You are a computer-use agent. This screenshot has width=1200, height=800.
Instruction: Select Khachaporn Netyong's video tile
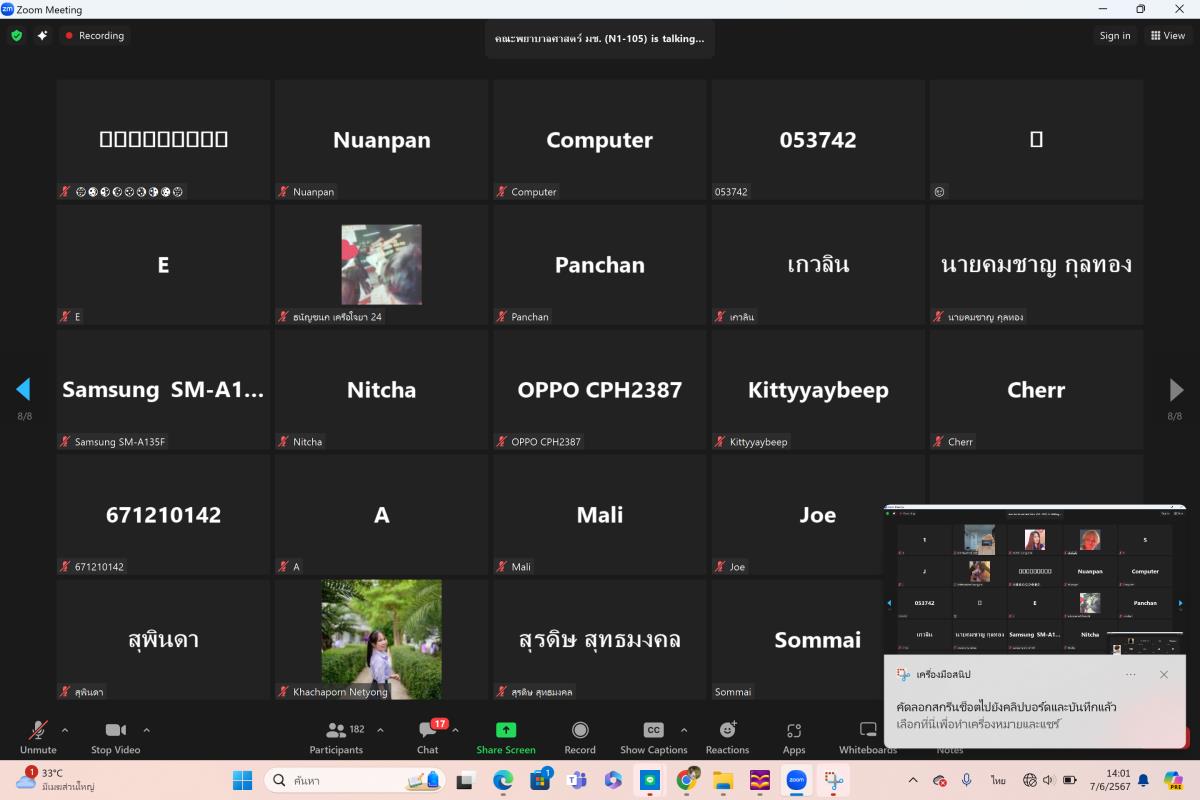tap(381, 639)
